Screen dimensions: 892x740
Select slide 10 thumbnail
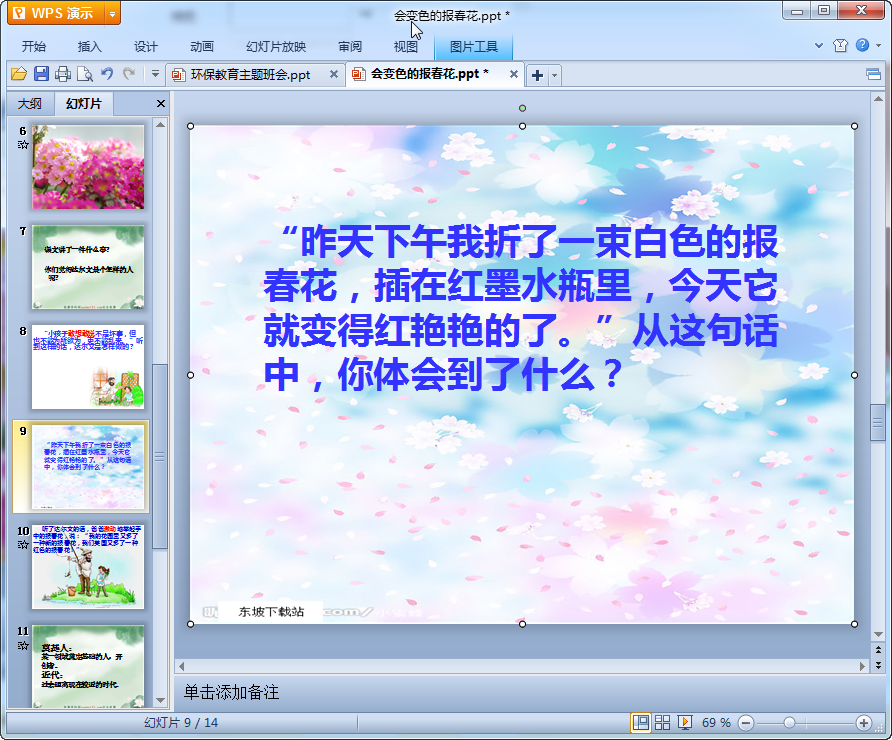[x=88, y=567]
